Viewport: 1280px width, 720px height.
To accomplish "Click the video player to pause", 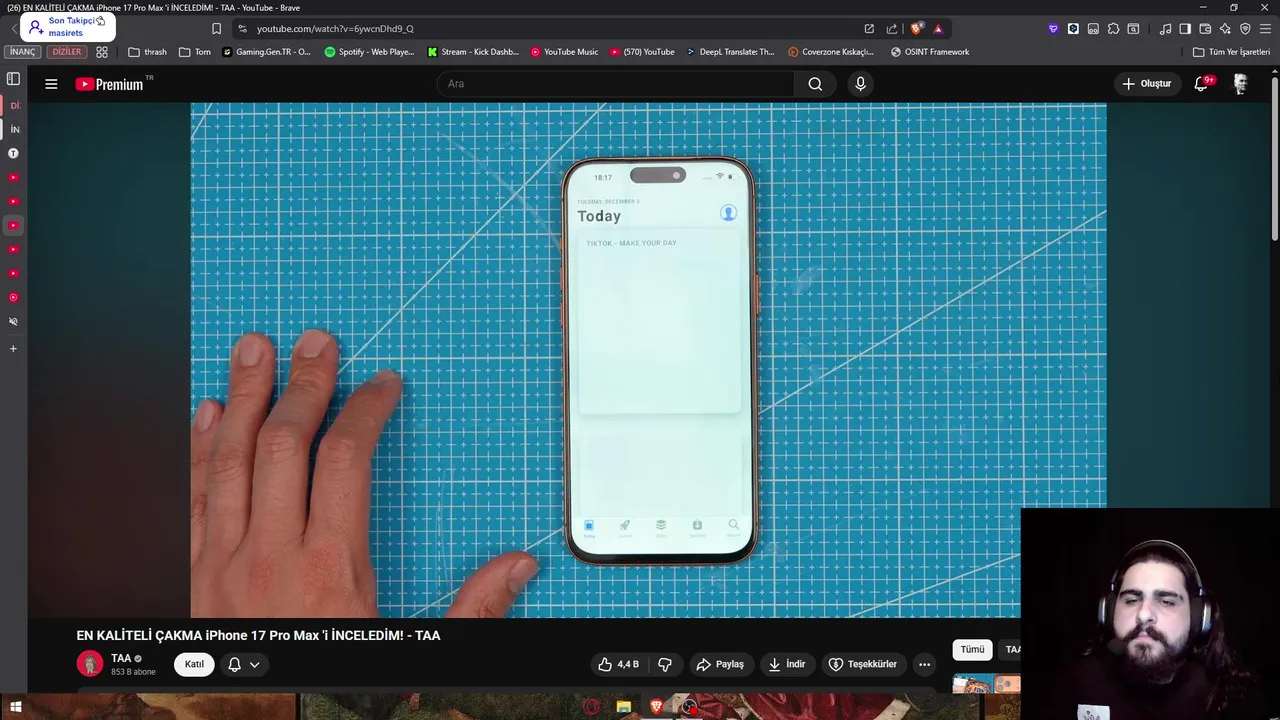I will point(648,360).
